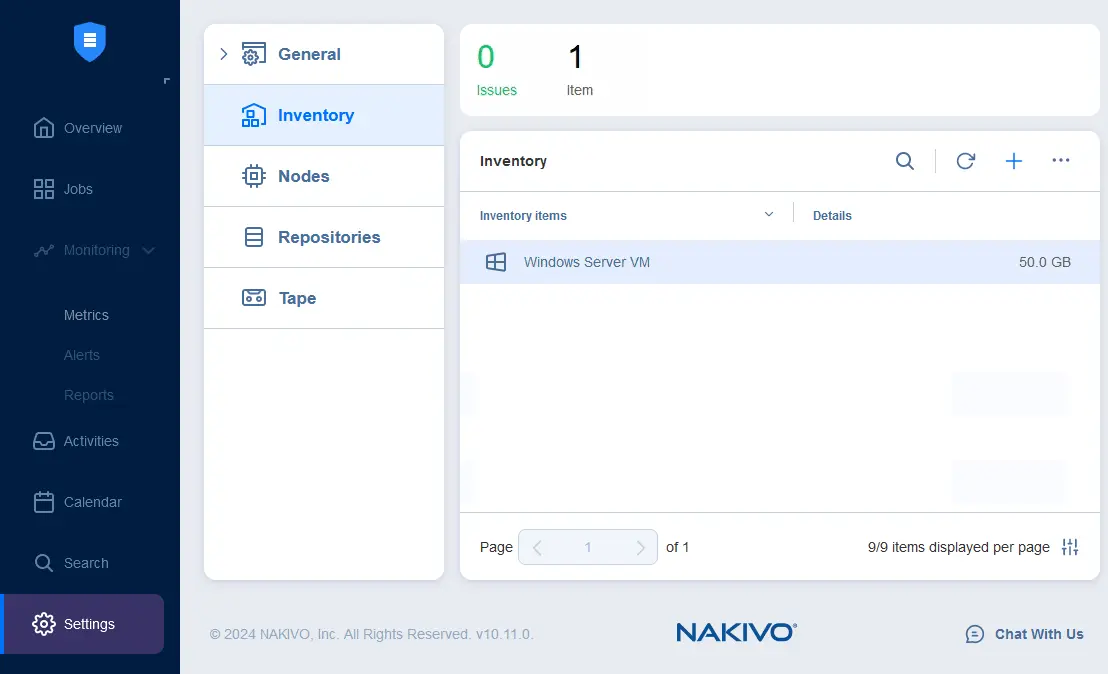Go to Overview in the sidebar
This screenshot has height=674, width=1108.
tap(91, 128)
